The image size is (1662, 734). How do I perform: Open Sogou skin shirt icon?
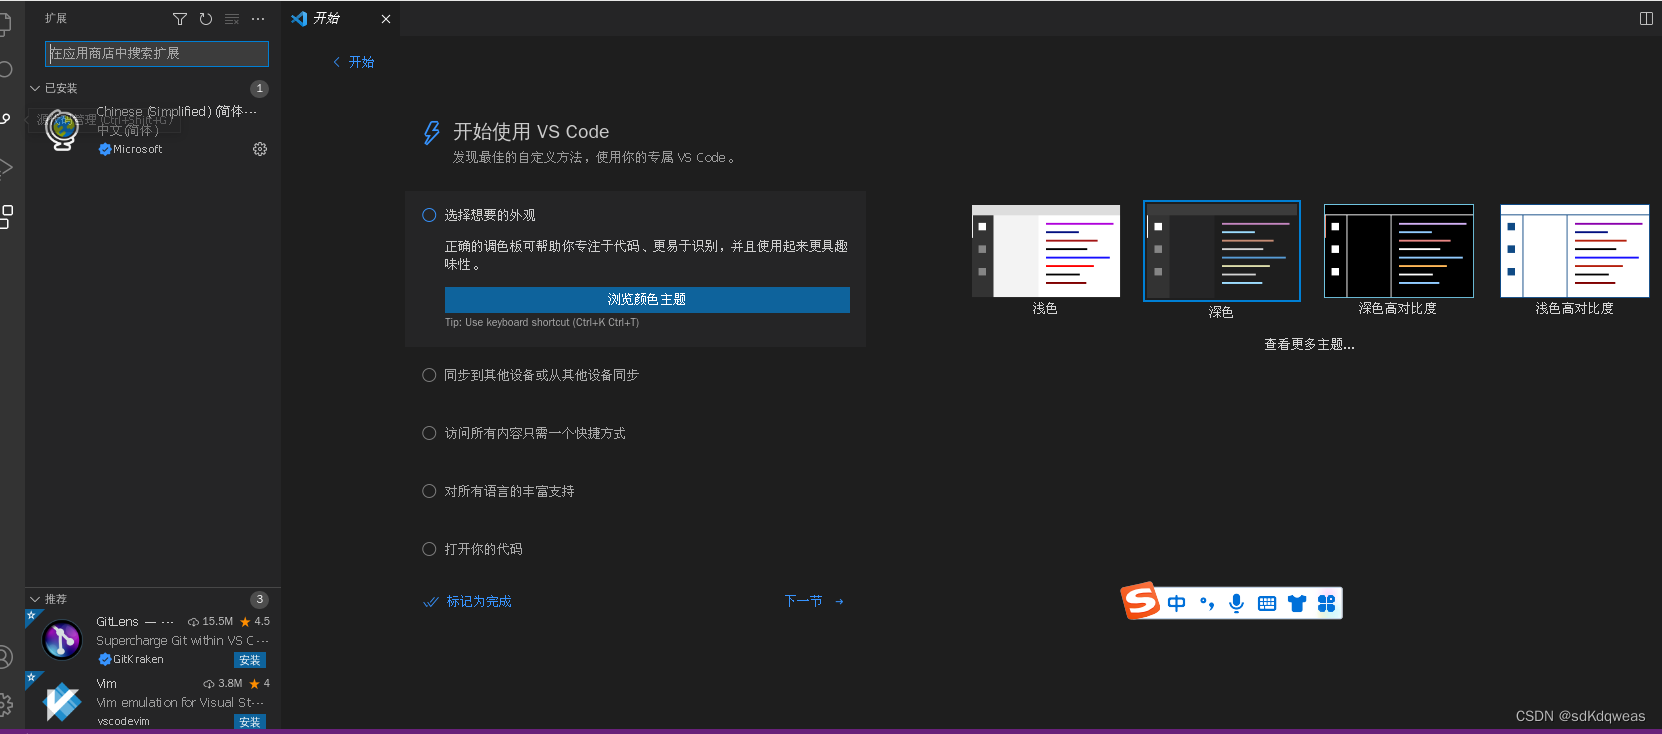1297,603
